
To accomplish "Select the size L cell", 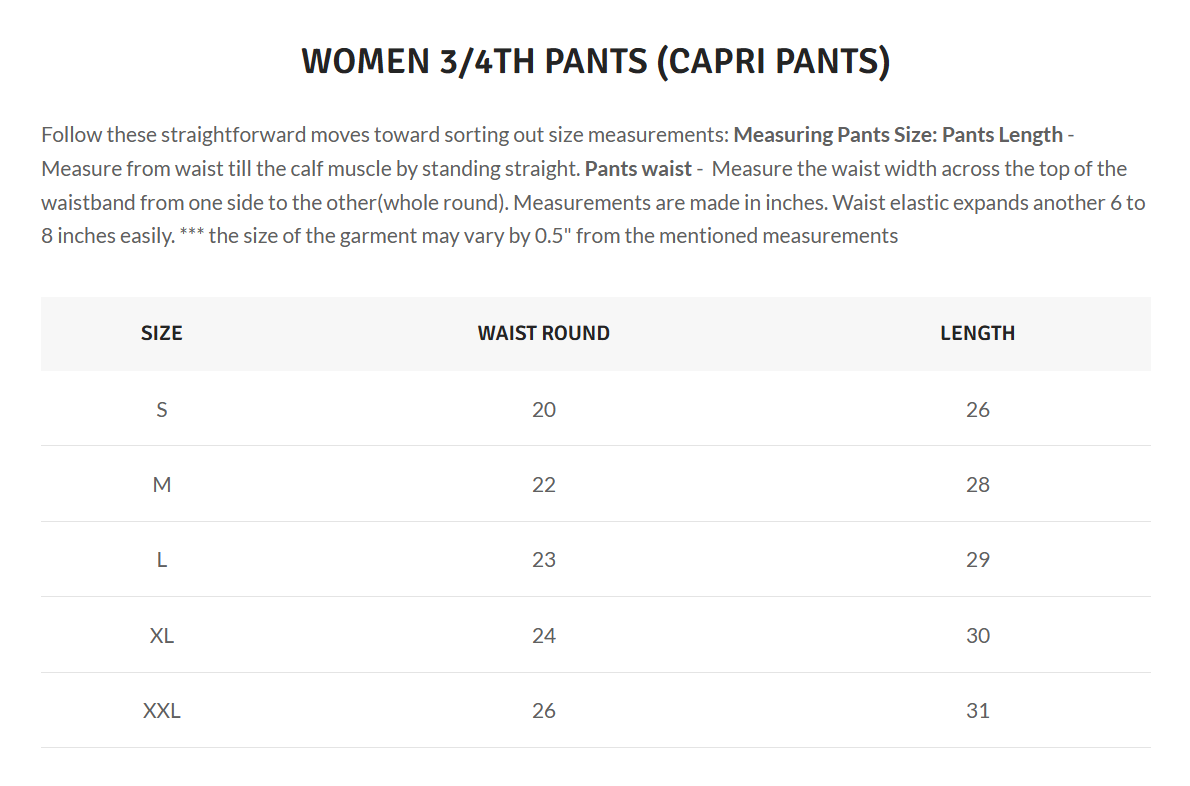I will click(x=162, y=560).
